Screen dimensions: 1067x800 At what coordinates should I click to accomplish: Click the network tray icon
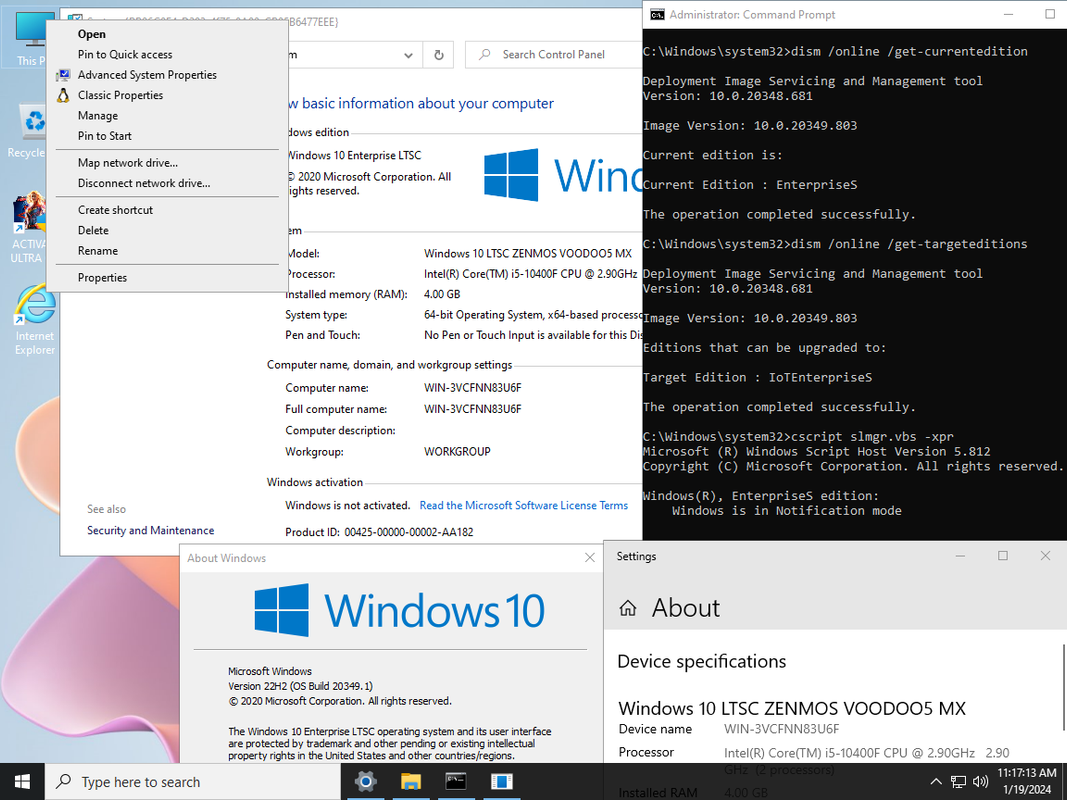click(958, 782)
